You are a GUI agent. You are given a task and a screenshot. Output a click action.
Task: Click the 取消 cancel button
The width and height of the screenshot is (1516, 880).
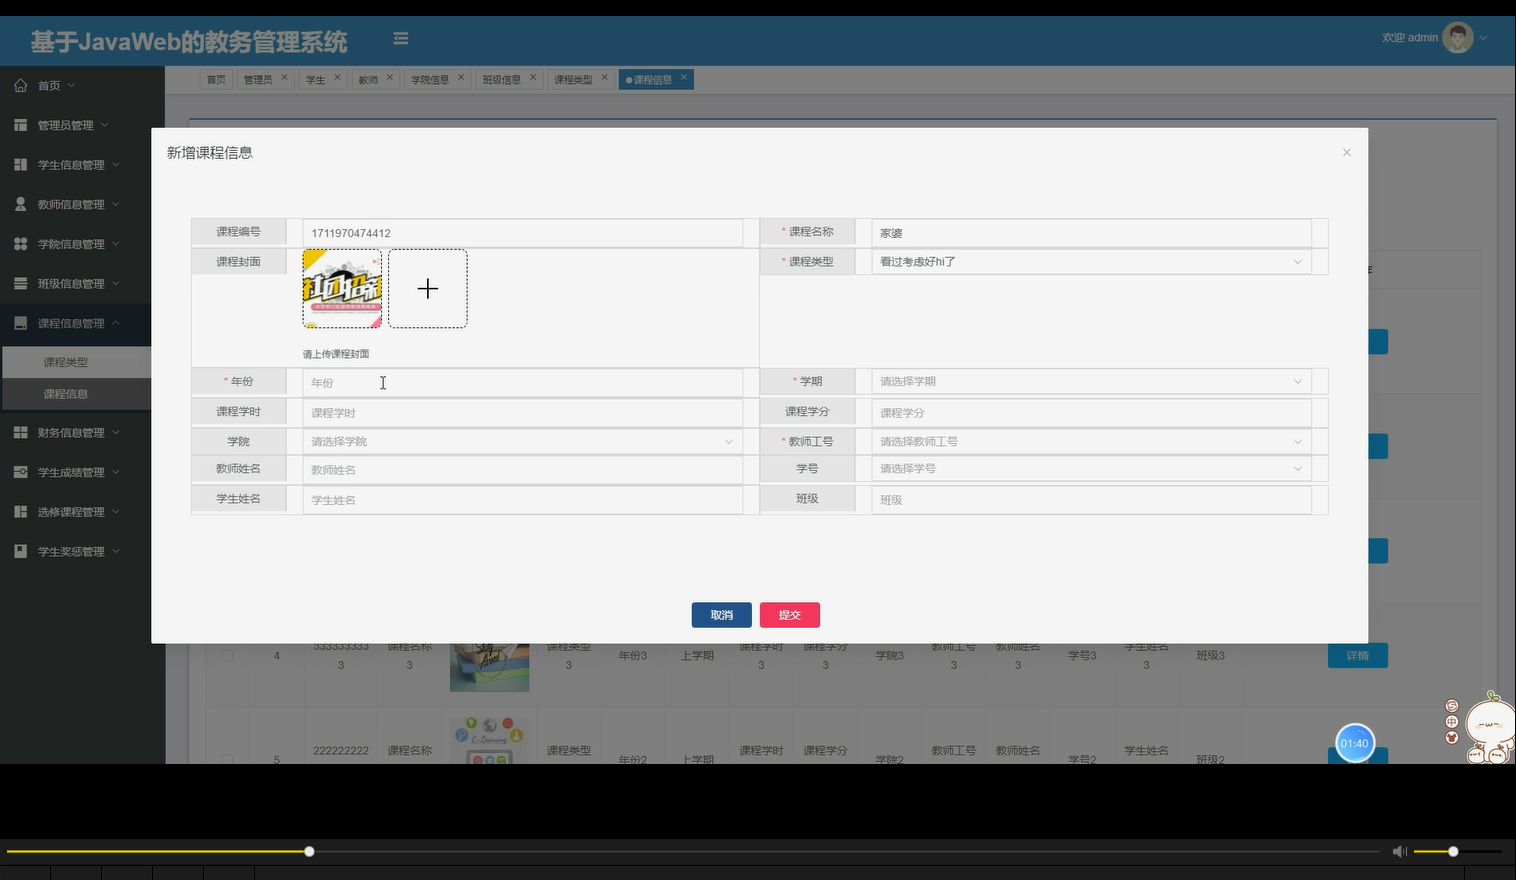click(721, 615)
